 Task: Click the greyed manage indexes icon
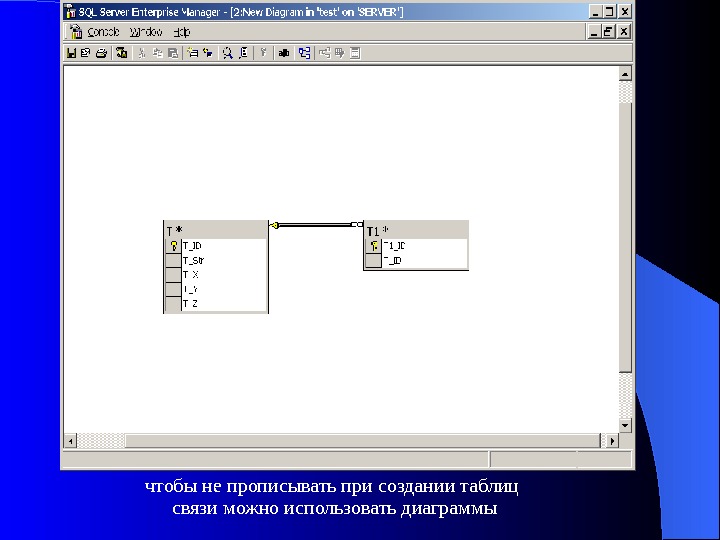tap(340, 53)
